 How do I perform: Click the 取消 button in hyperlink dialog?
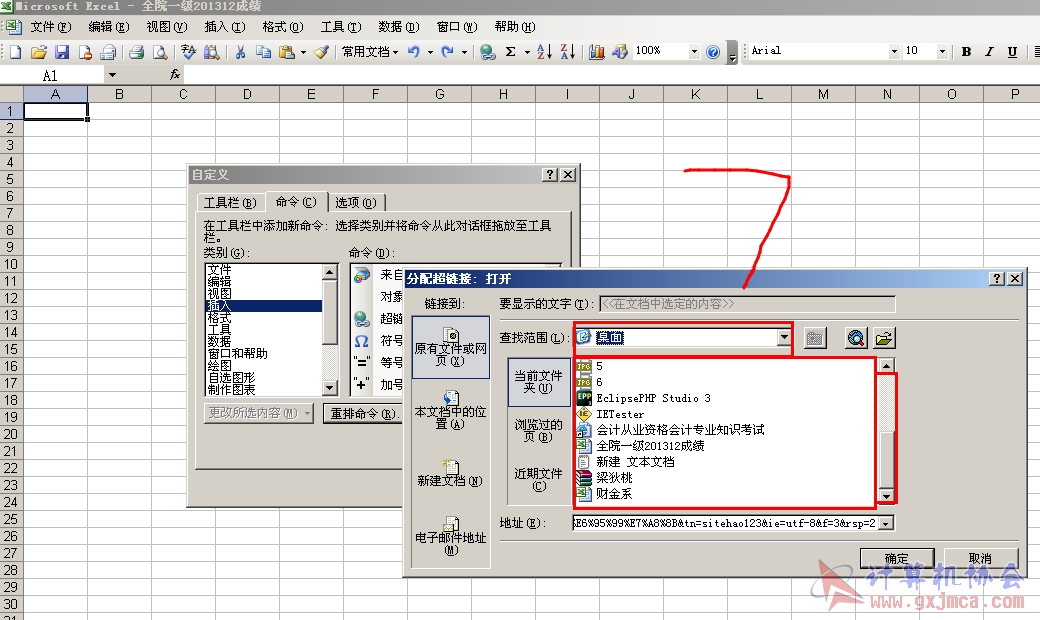point(980,558)
